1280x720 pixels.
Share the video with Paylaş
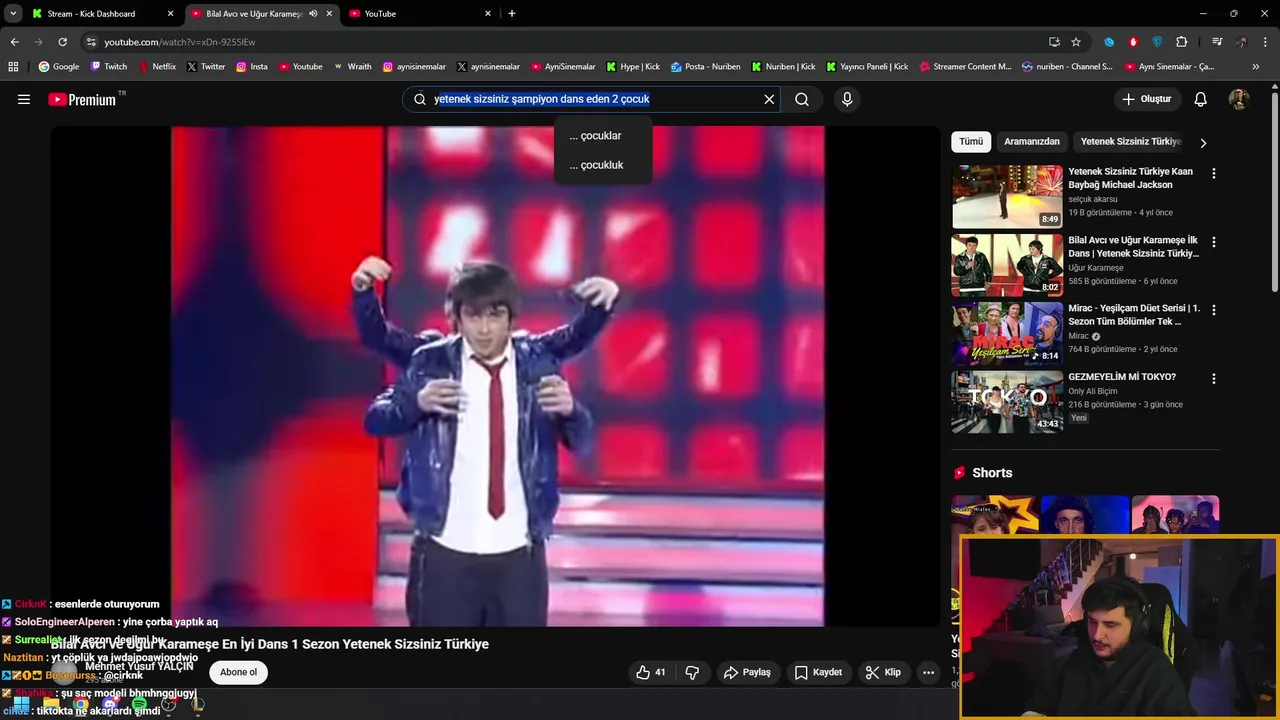point(747,672)
